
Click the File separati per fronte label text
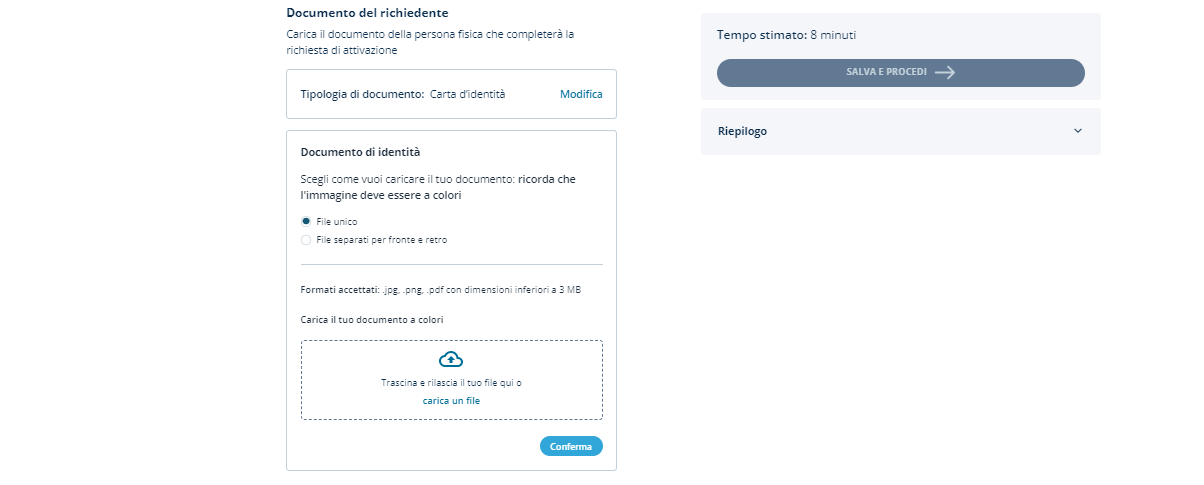(382, 240)
